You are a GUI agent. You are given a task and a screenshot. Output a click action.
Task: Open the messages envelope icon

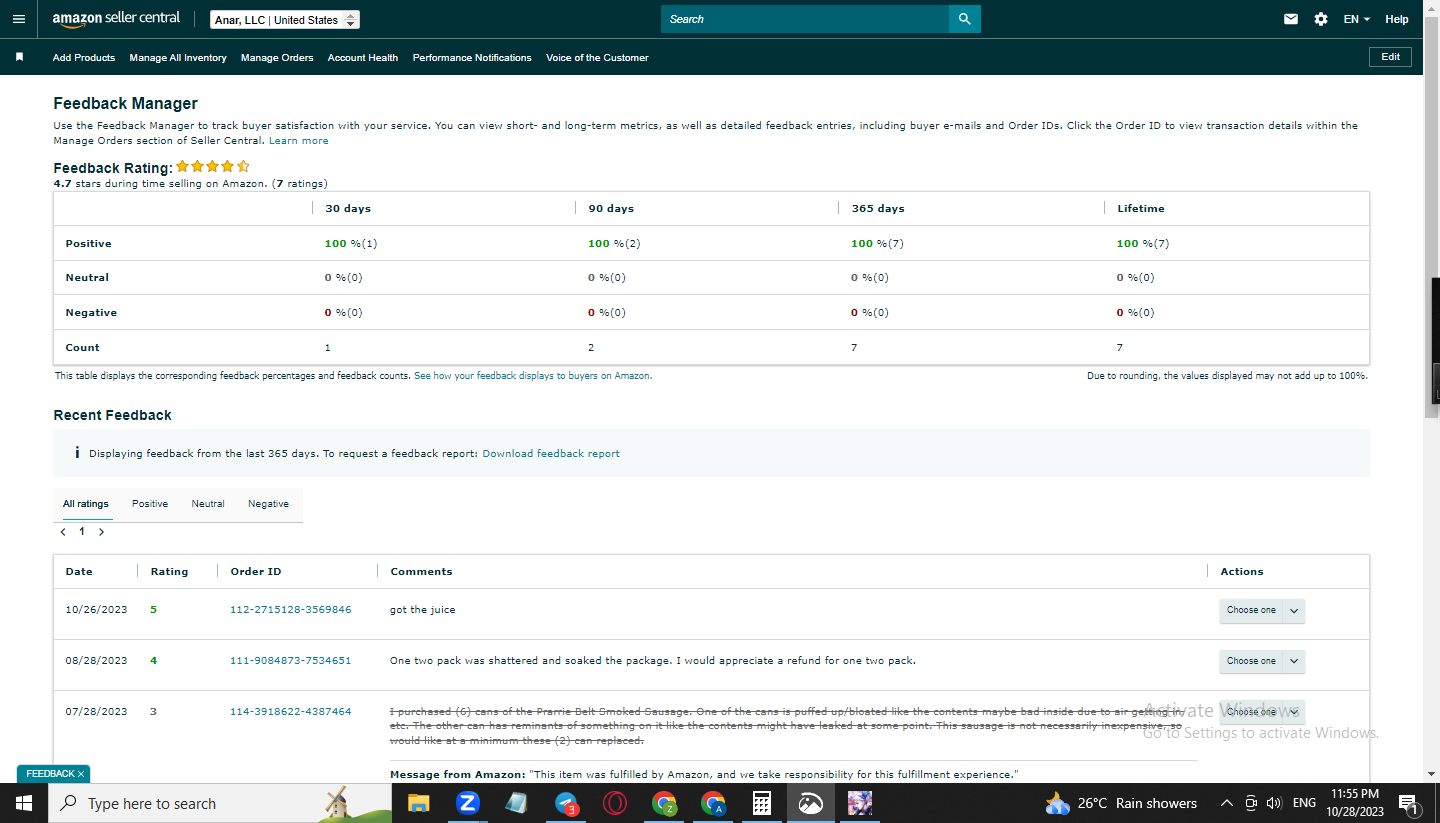point(1291,19)
